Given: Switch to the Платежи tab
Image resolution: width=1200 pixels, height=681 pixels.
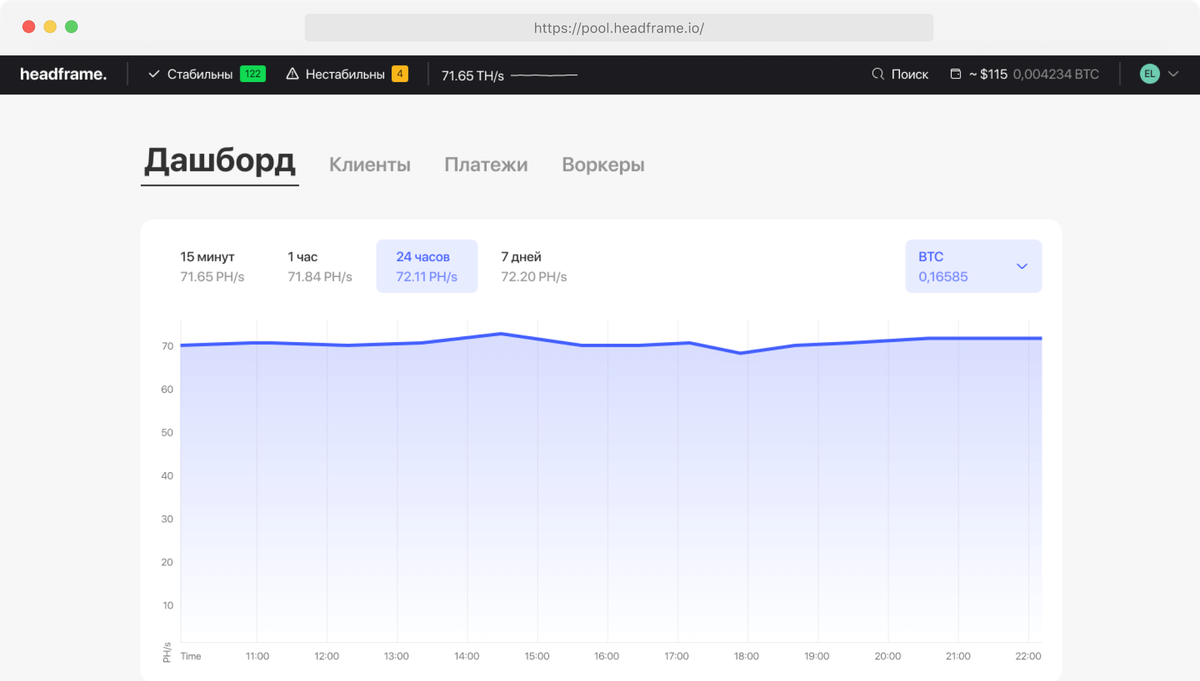Looking at the screenshot, I should click(486, 165).
